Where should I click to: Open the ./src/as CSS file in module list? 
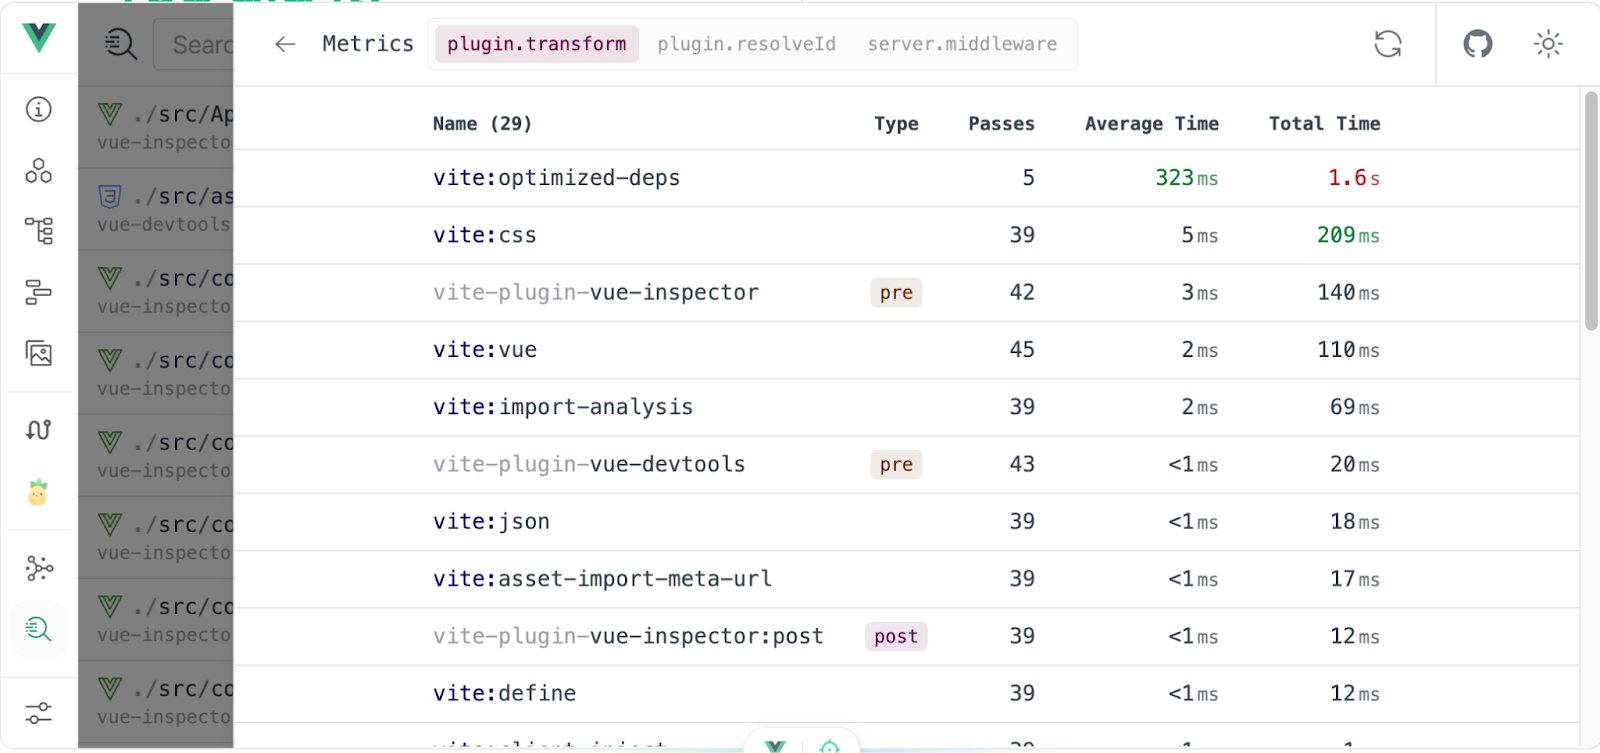click(x=157, y=208)
